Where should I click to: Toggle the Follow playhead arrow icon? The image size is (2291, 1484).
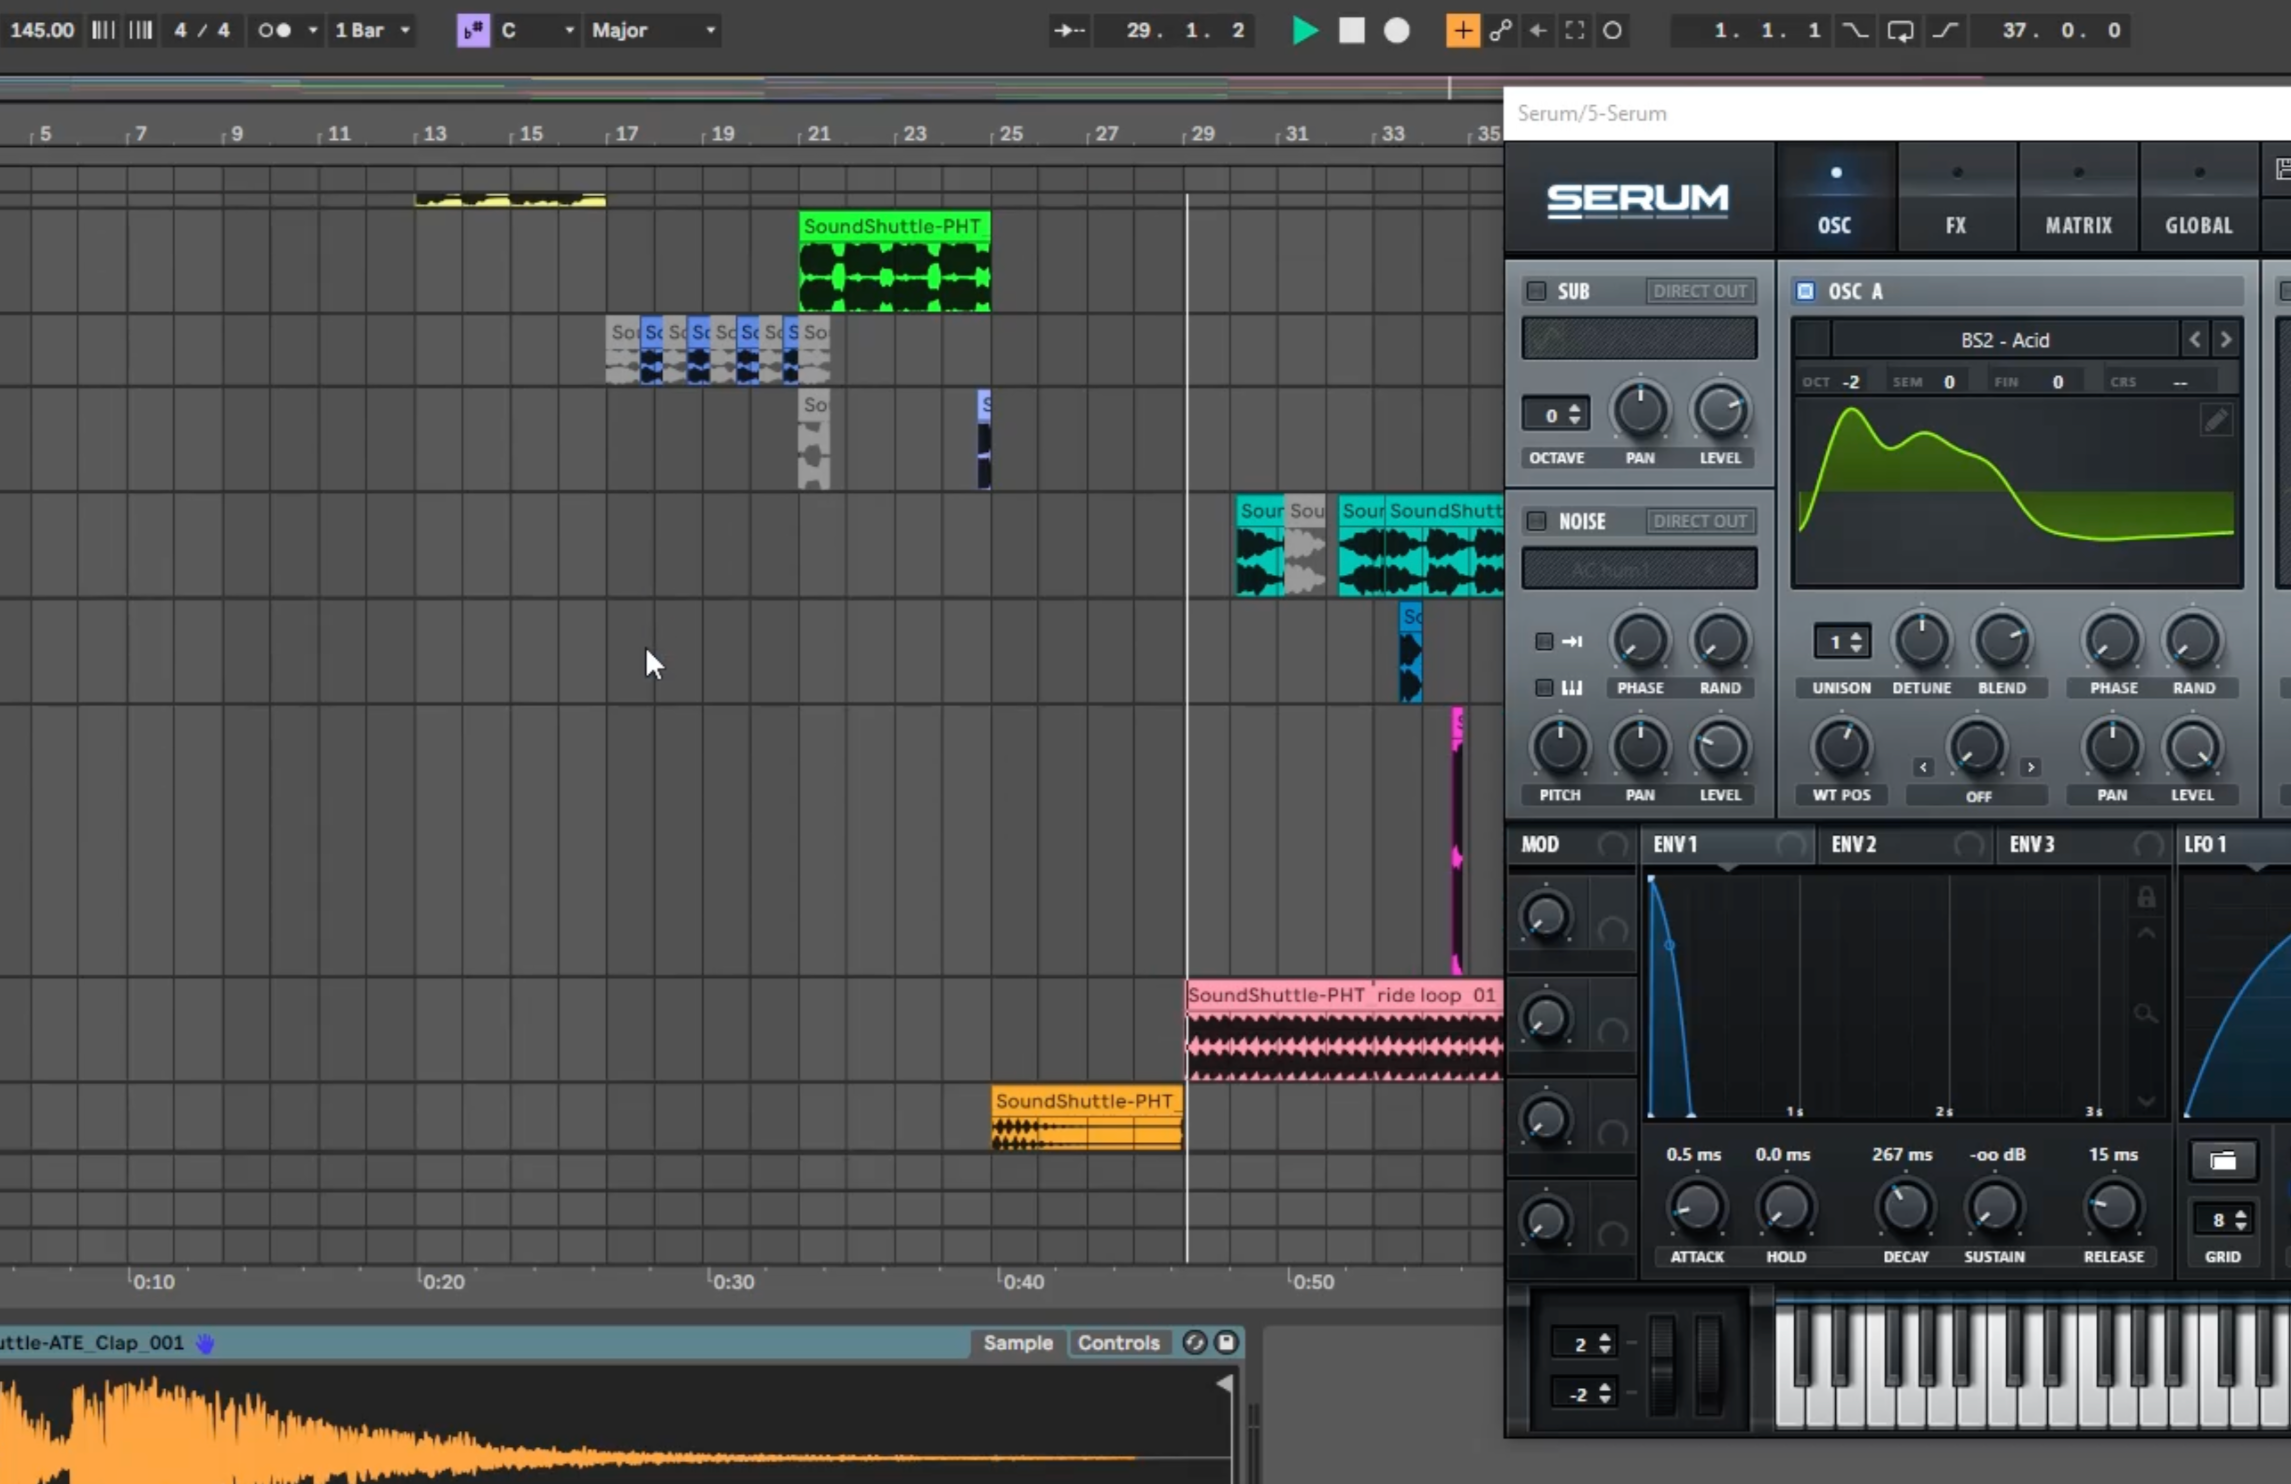pos(1068,30)
